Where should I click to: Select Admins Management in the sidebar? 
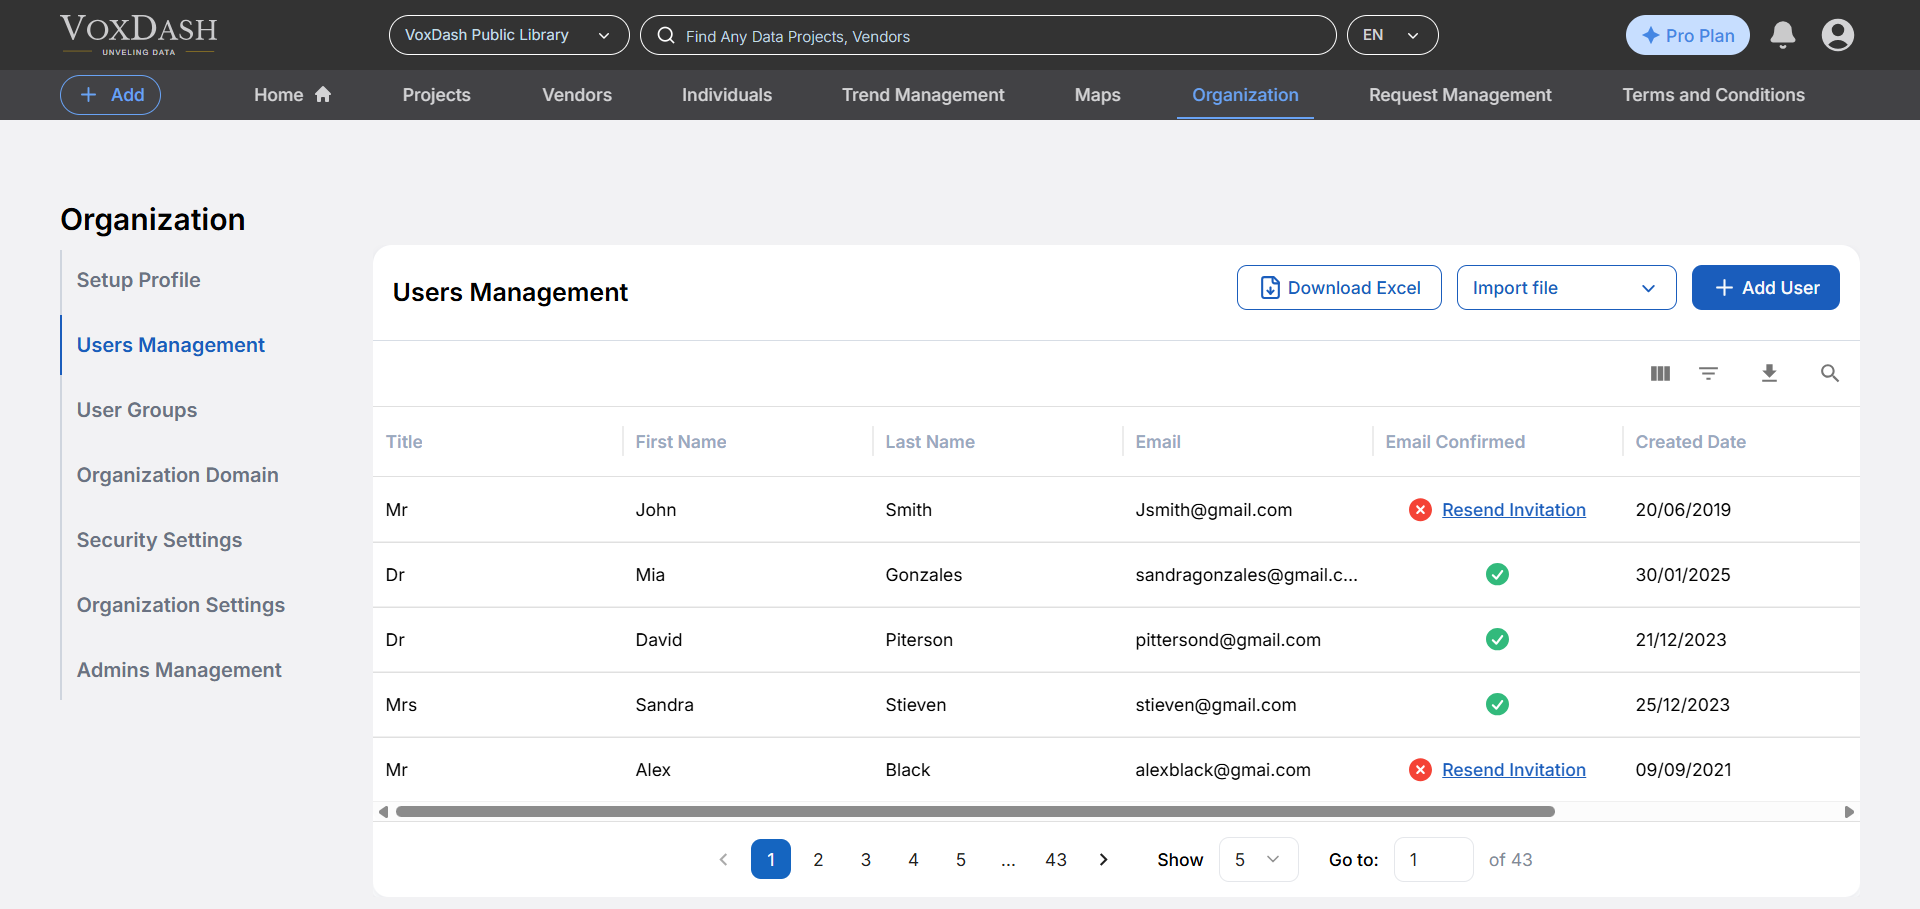(x=179, y=670)
